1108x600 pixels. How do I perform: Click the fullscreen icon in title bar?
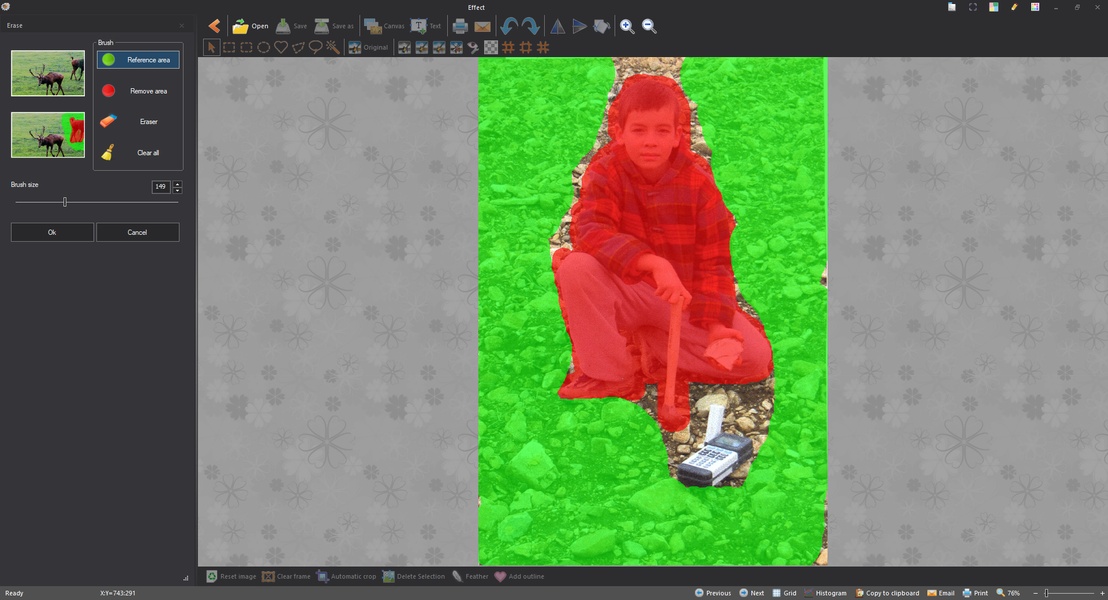click(x=972, y=7)
